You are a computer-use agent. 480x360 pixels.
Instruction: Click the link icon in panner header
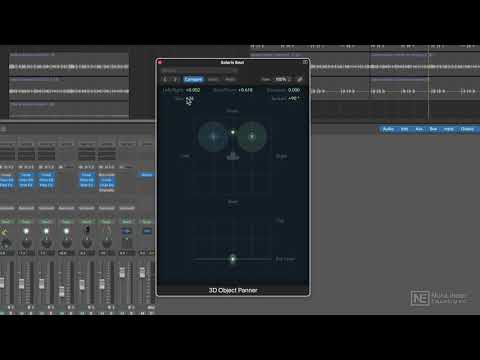point(300,79)
